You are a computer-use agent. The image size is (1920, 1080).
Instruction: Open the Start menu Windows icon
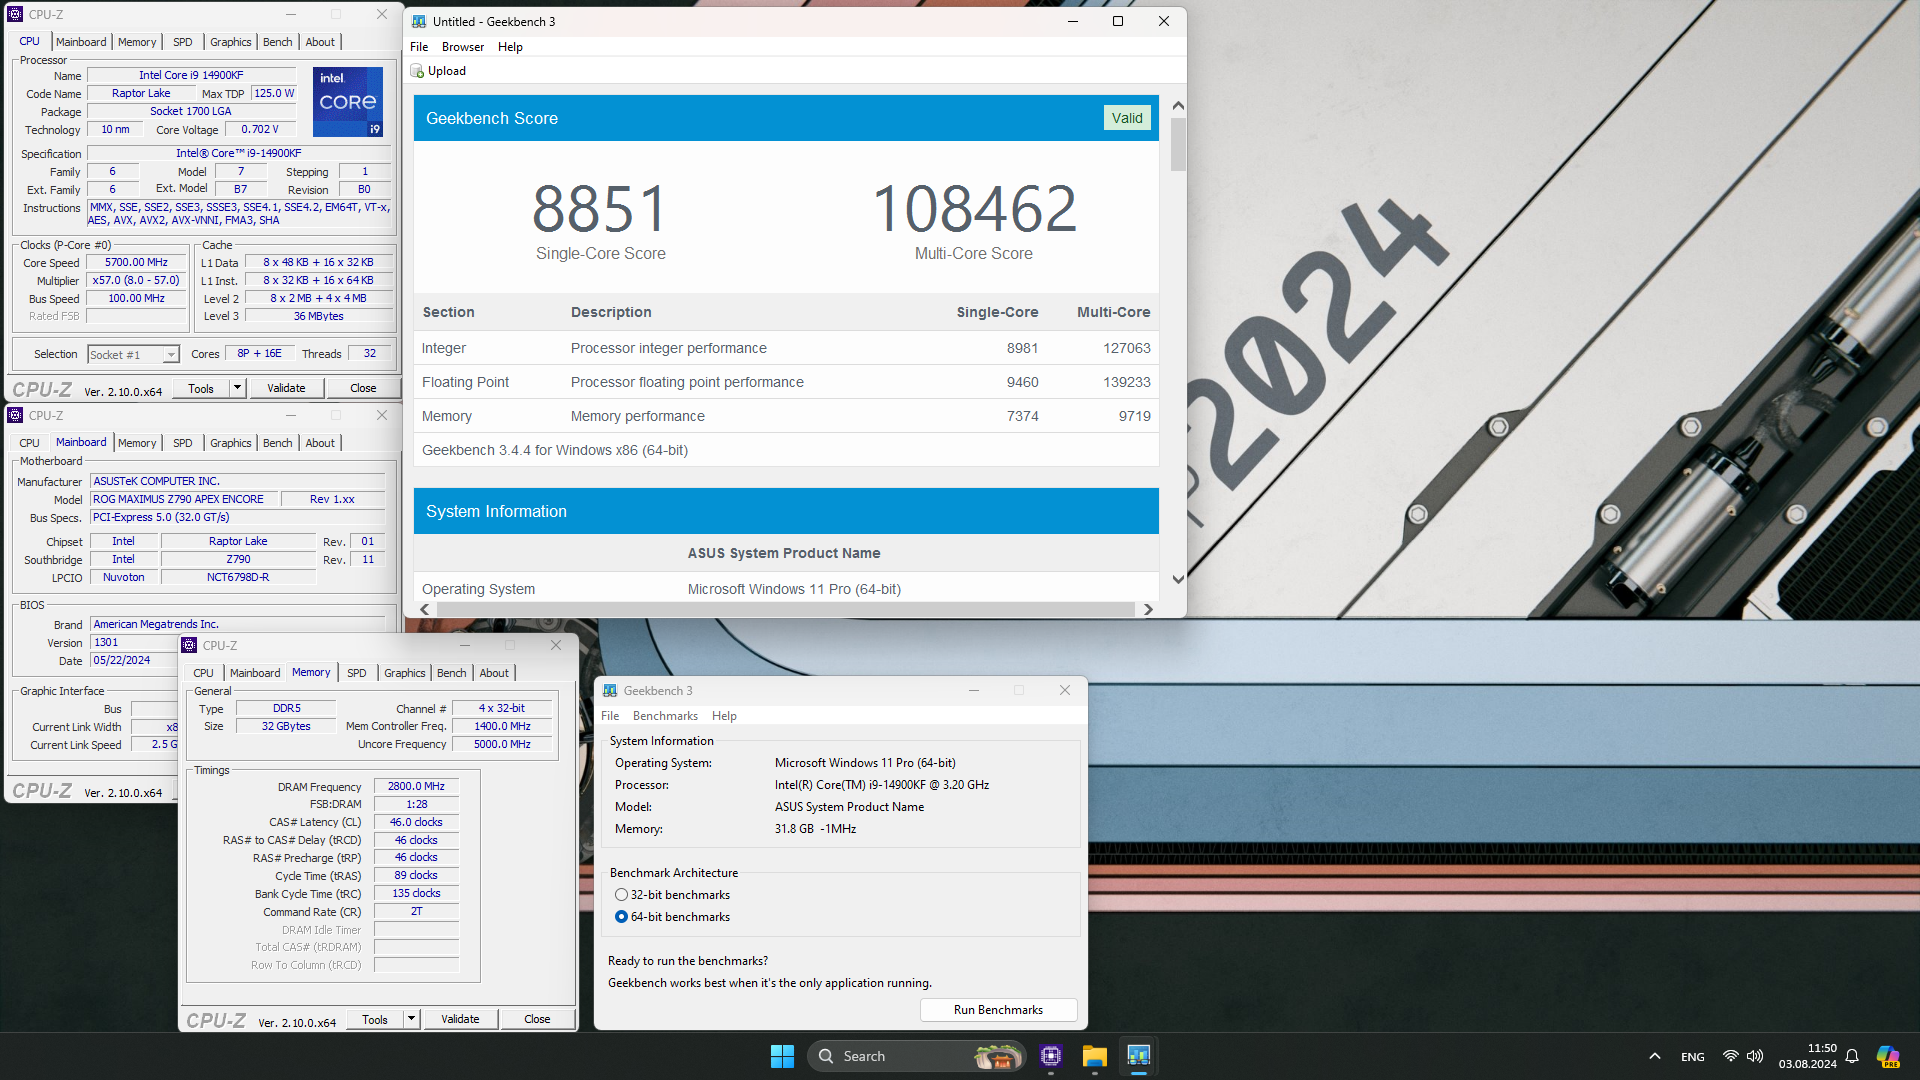pos(782,1056)
